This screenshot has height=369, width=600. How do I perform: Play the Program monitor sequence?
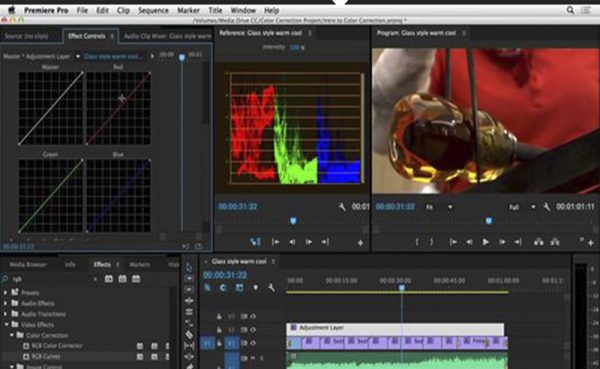point(485,242)
